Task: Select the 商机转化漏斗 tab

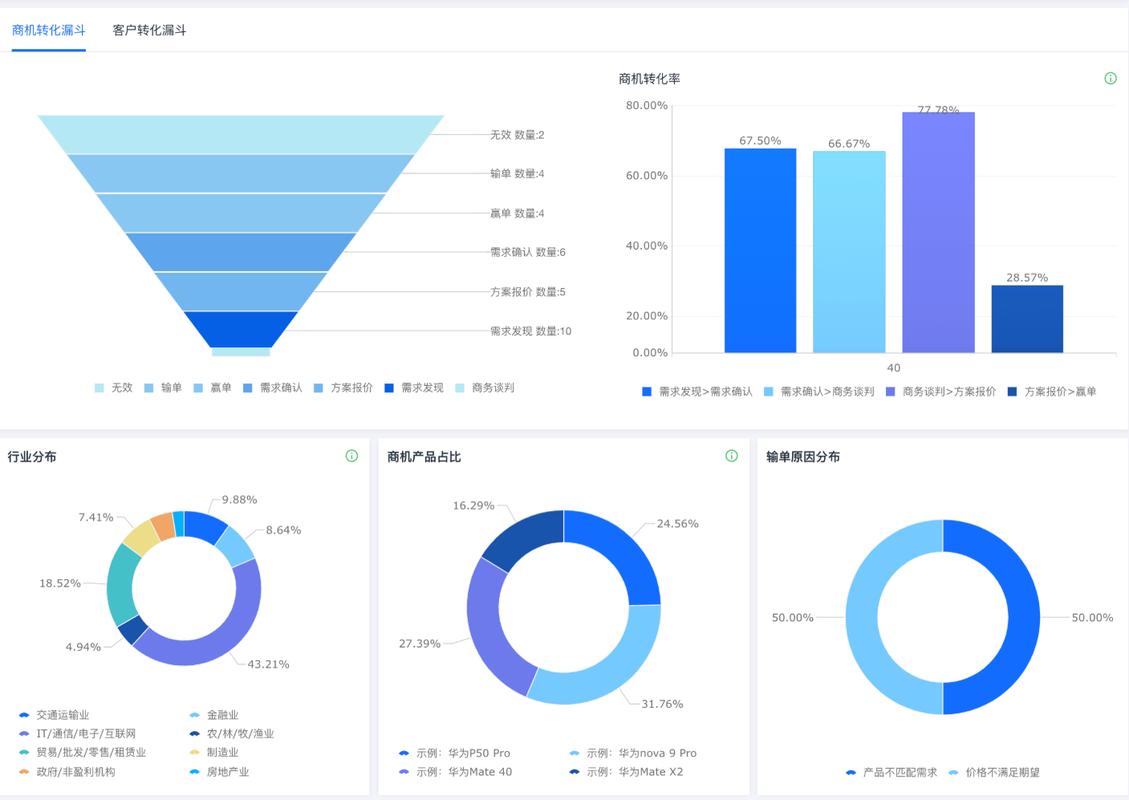Action: pyautogui.click(x=49, y=30)
